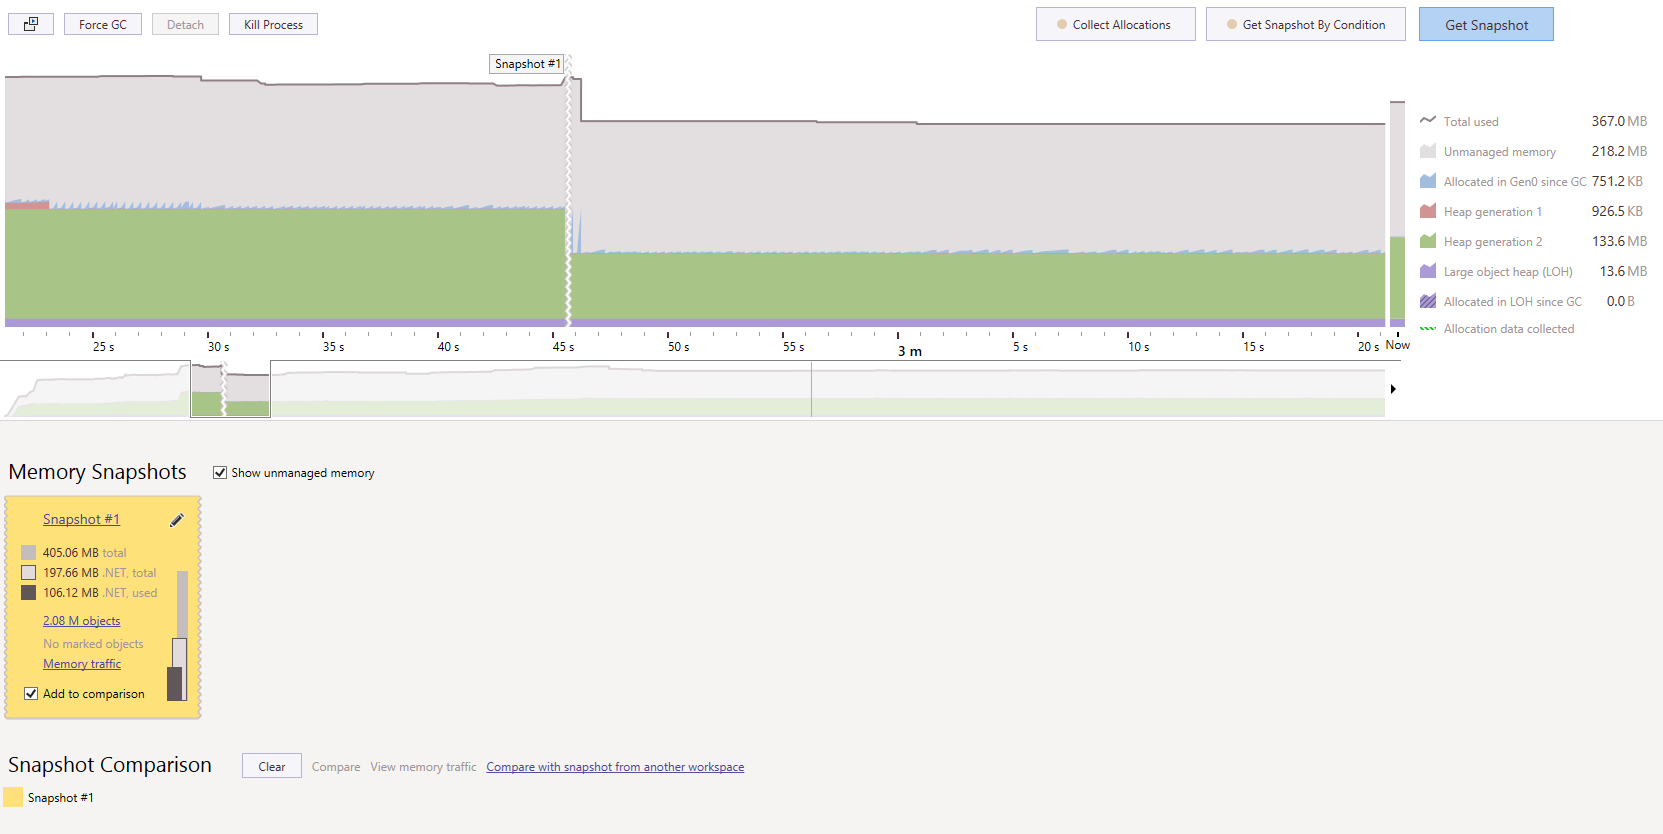Click the 45 s tick on timeline axis
The width and height of the screenshot is (1663, 834).
(x=563, y=347)
